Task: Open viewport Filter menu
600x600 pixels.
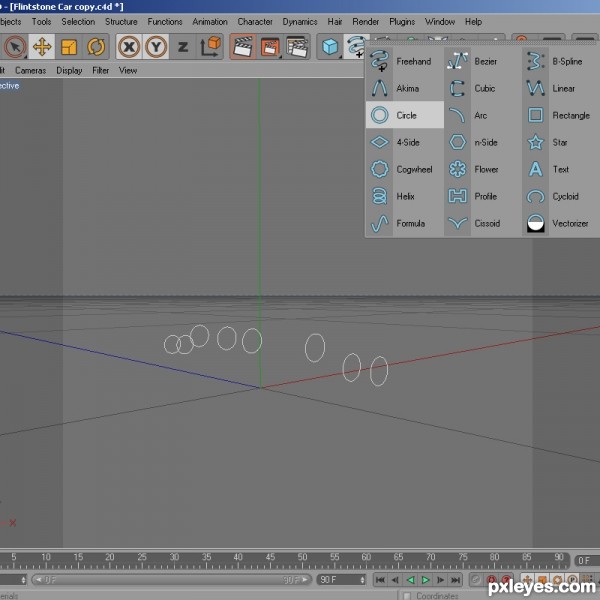Action: [100, 70]
